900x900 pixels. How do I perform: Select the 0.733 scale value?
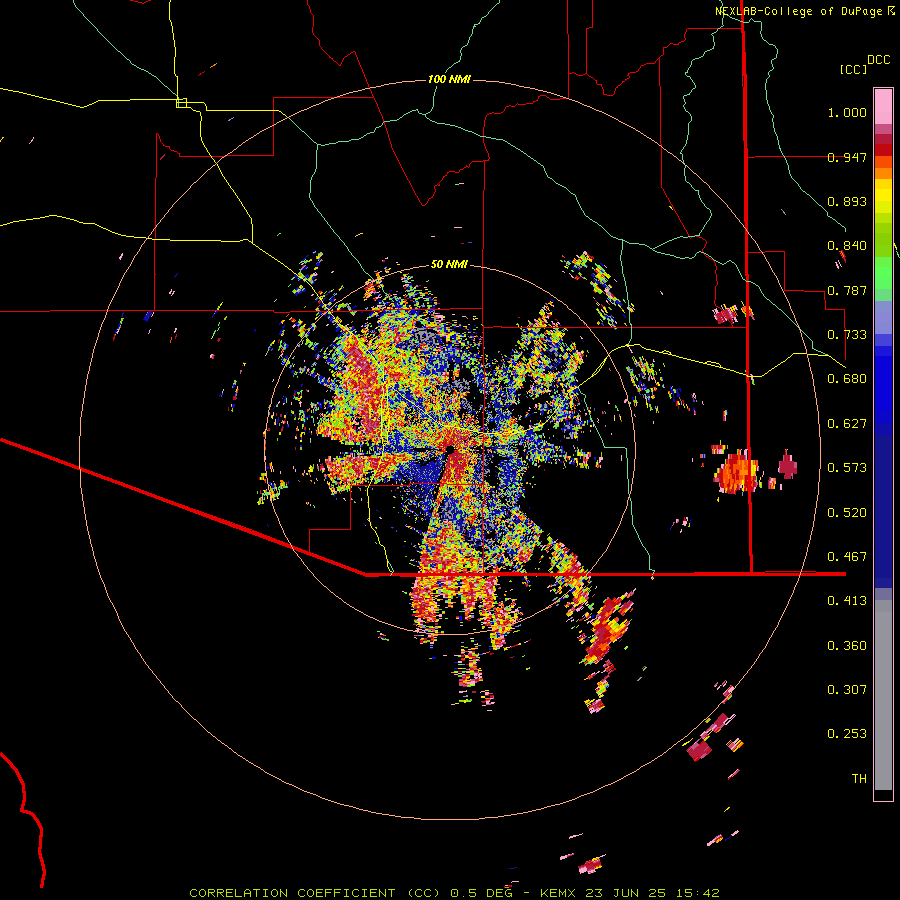point(847,335)
